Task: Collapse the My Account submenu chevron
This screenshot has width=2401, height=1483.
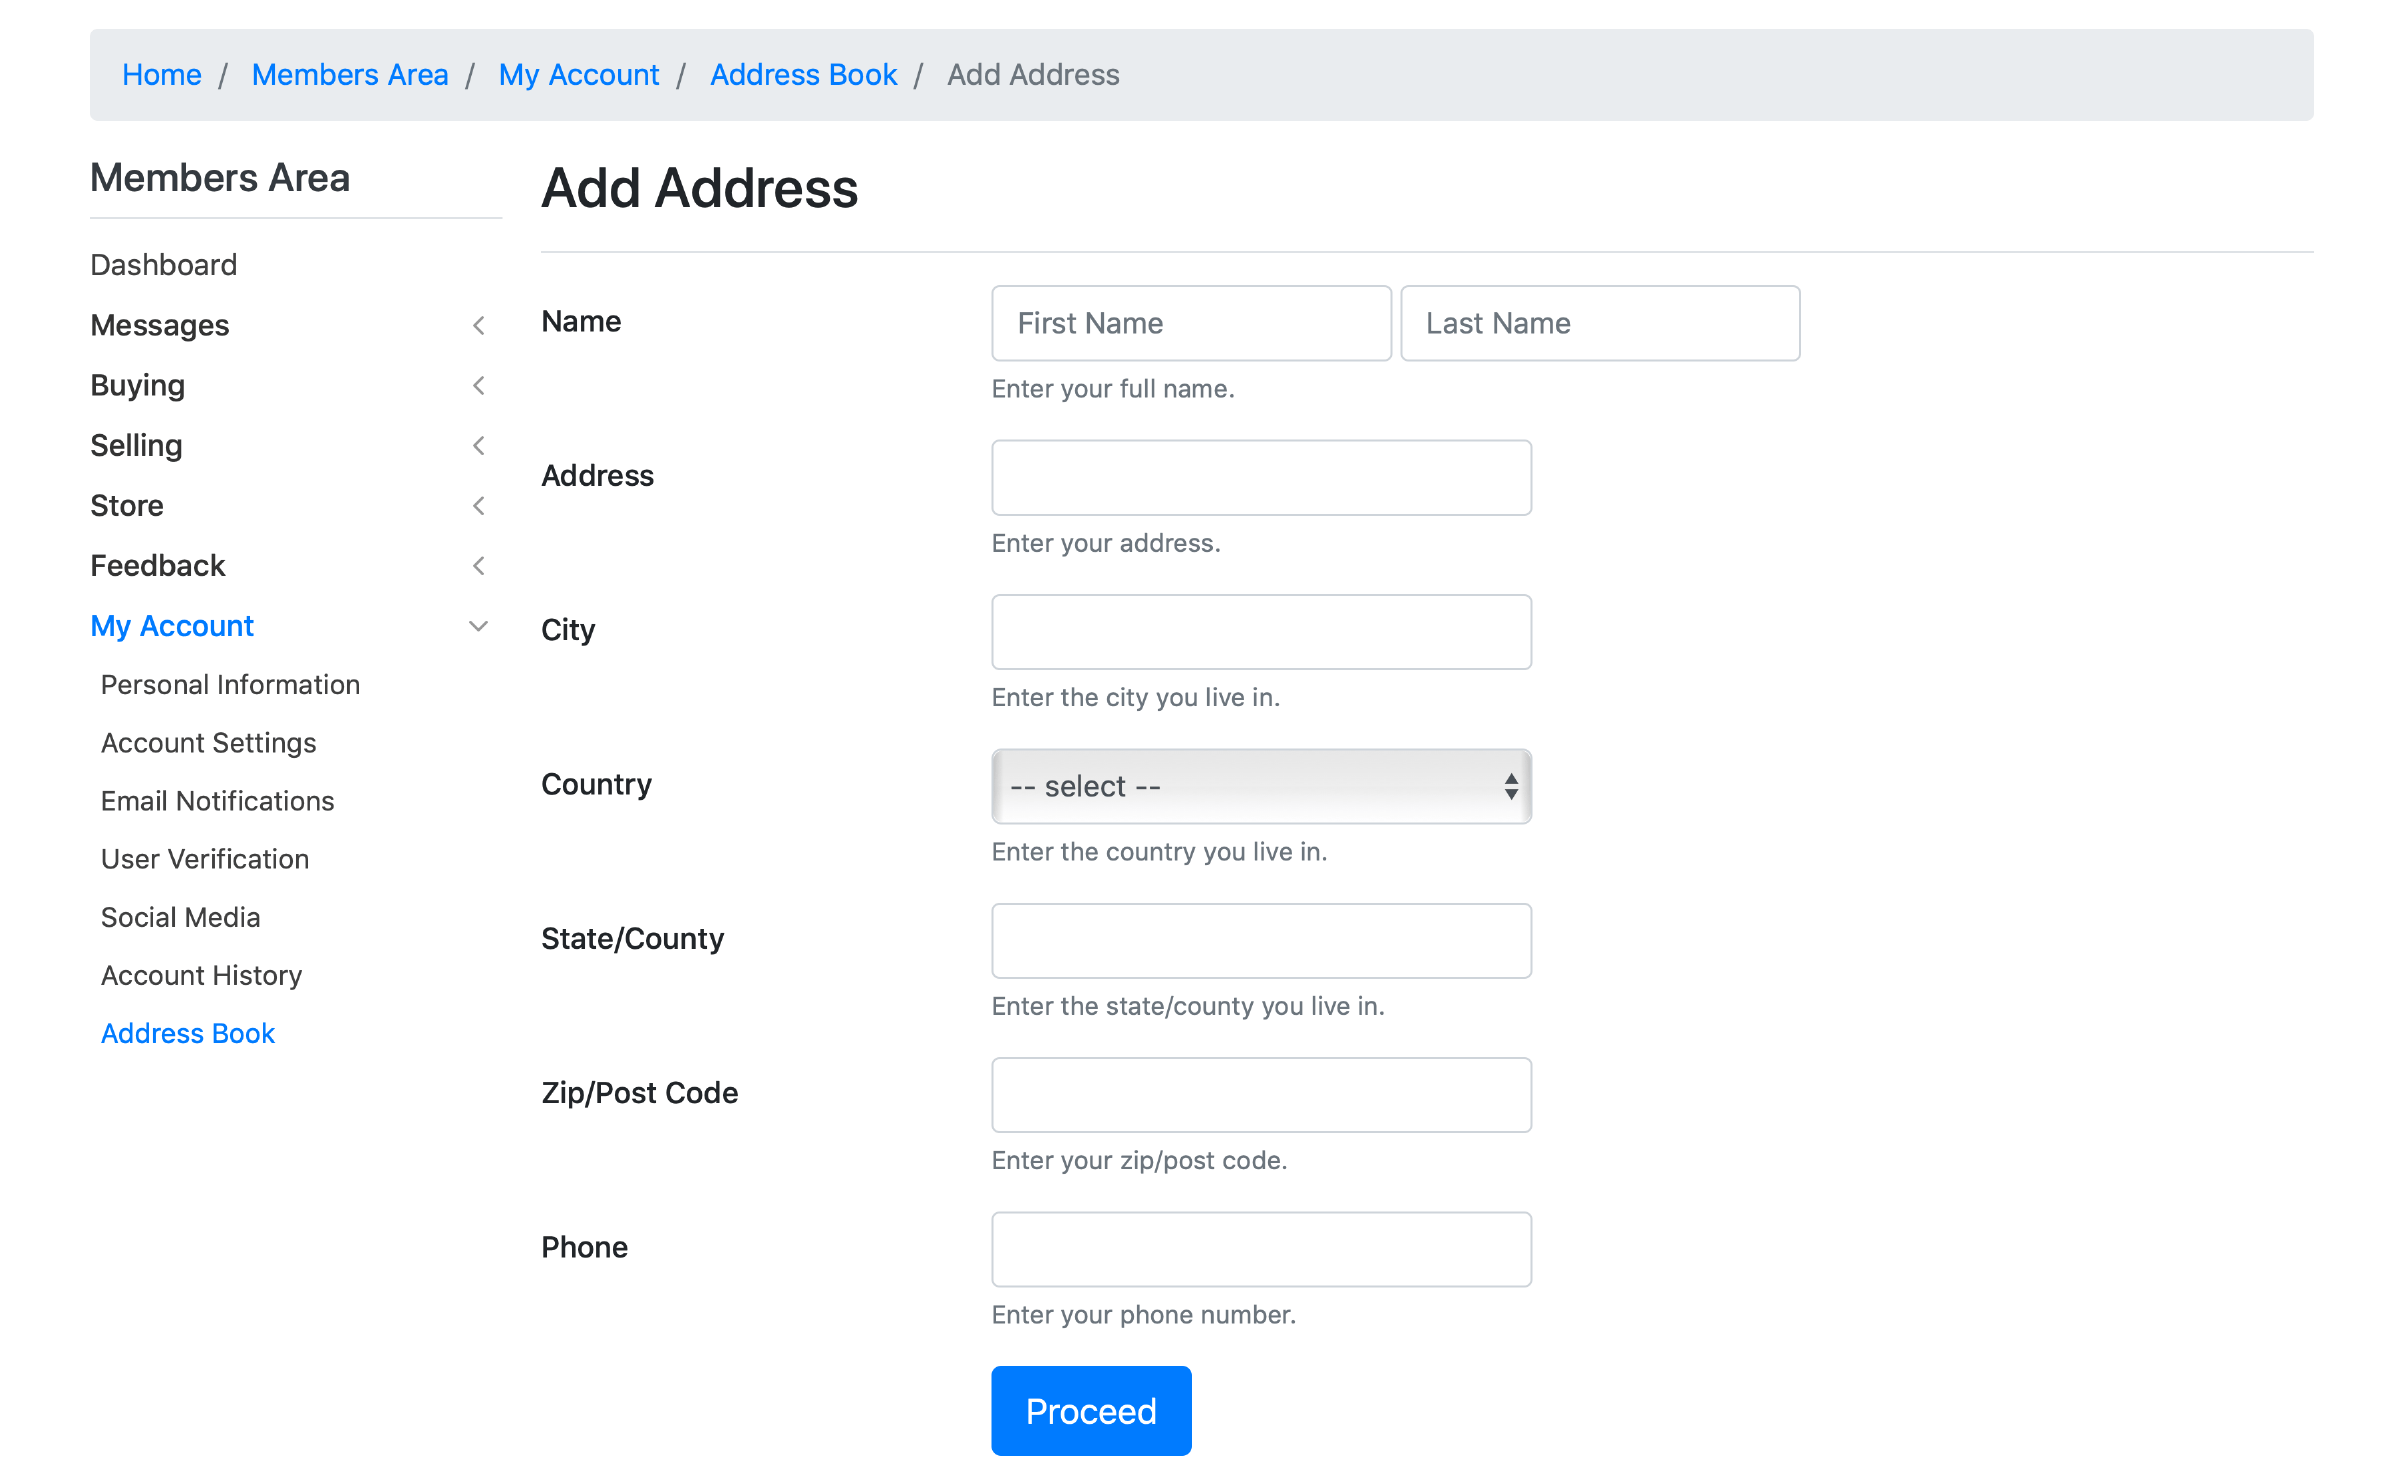Action: tap(479, 626)
